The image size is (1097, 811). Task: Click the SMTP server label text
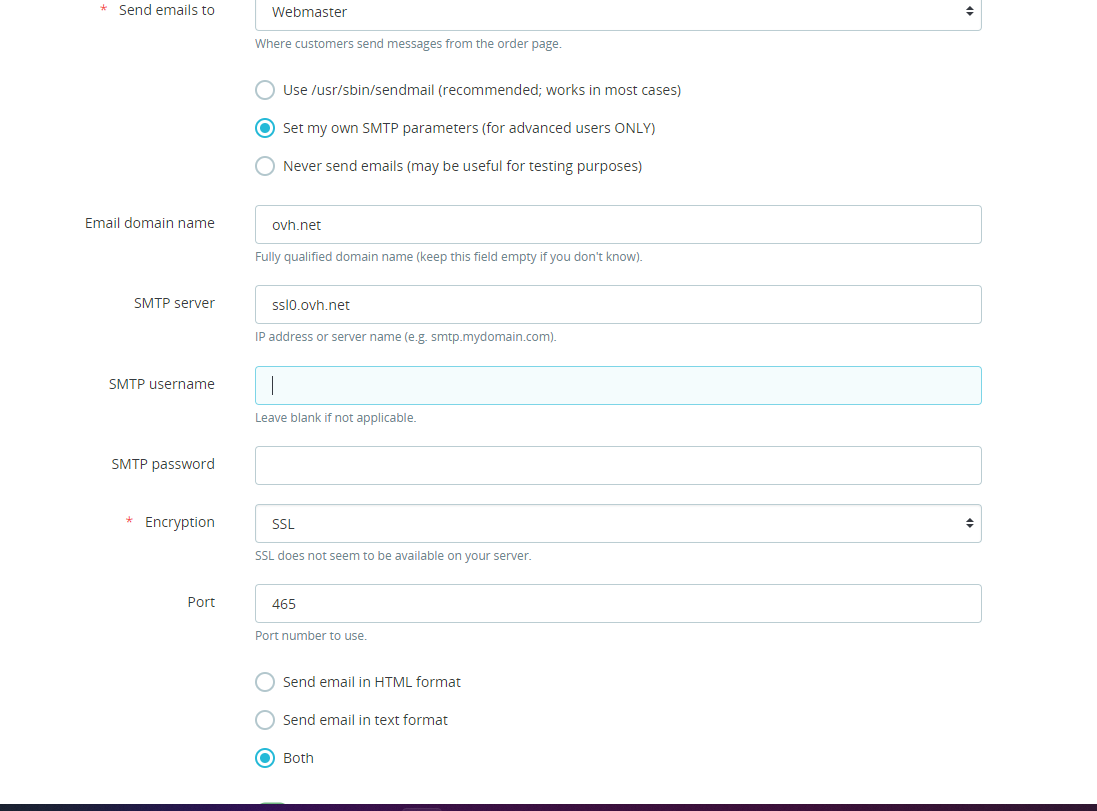coord(174,303)
